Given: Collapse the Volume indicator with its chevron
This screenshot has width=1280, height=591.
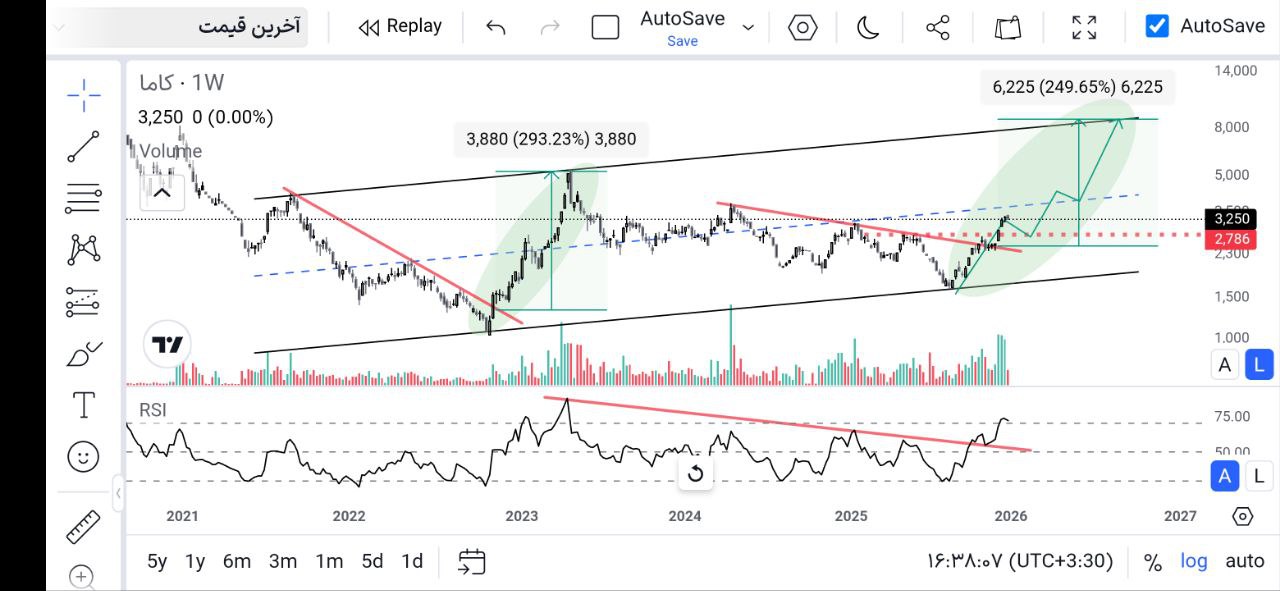Looking at the screenshot, I should [163, 190].
